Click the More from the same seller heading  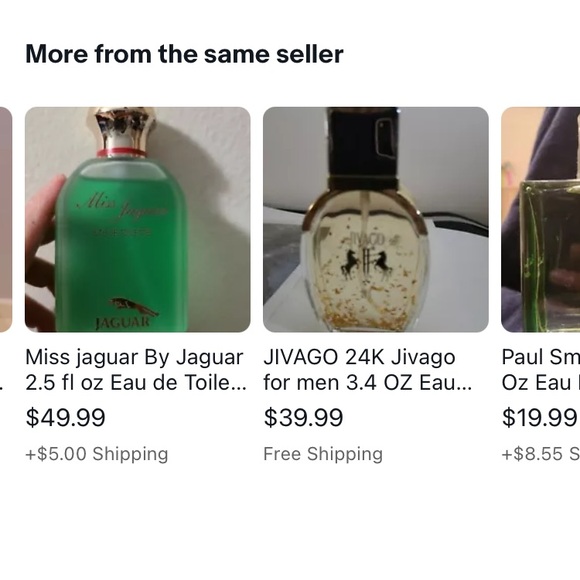pyautogui.click(x=184, y=54)
